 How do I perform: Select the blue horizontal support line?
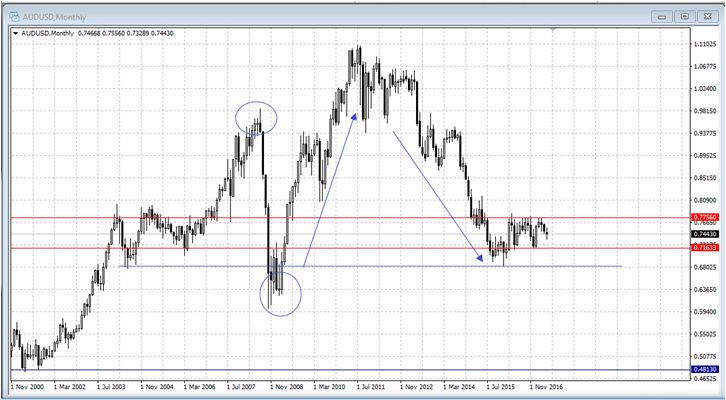point(400,266)
